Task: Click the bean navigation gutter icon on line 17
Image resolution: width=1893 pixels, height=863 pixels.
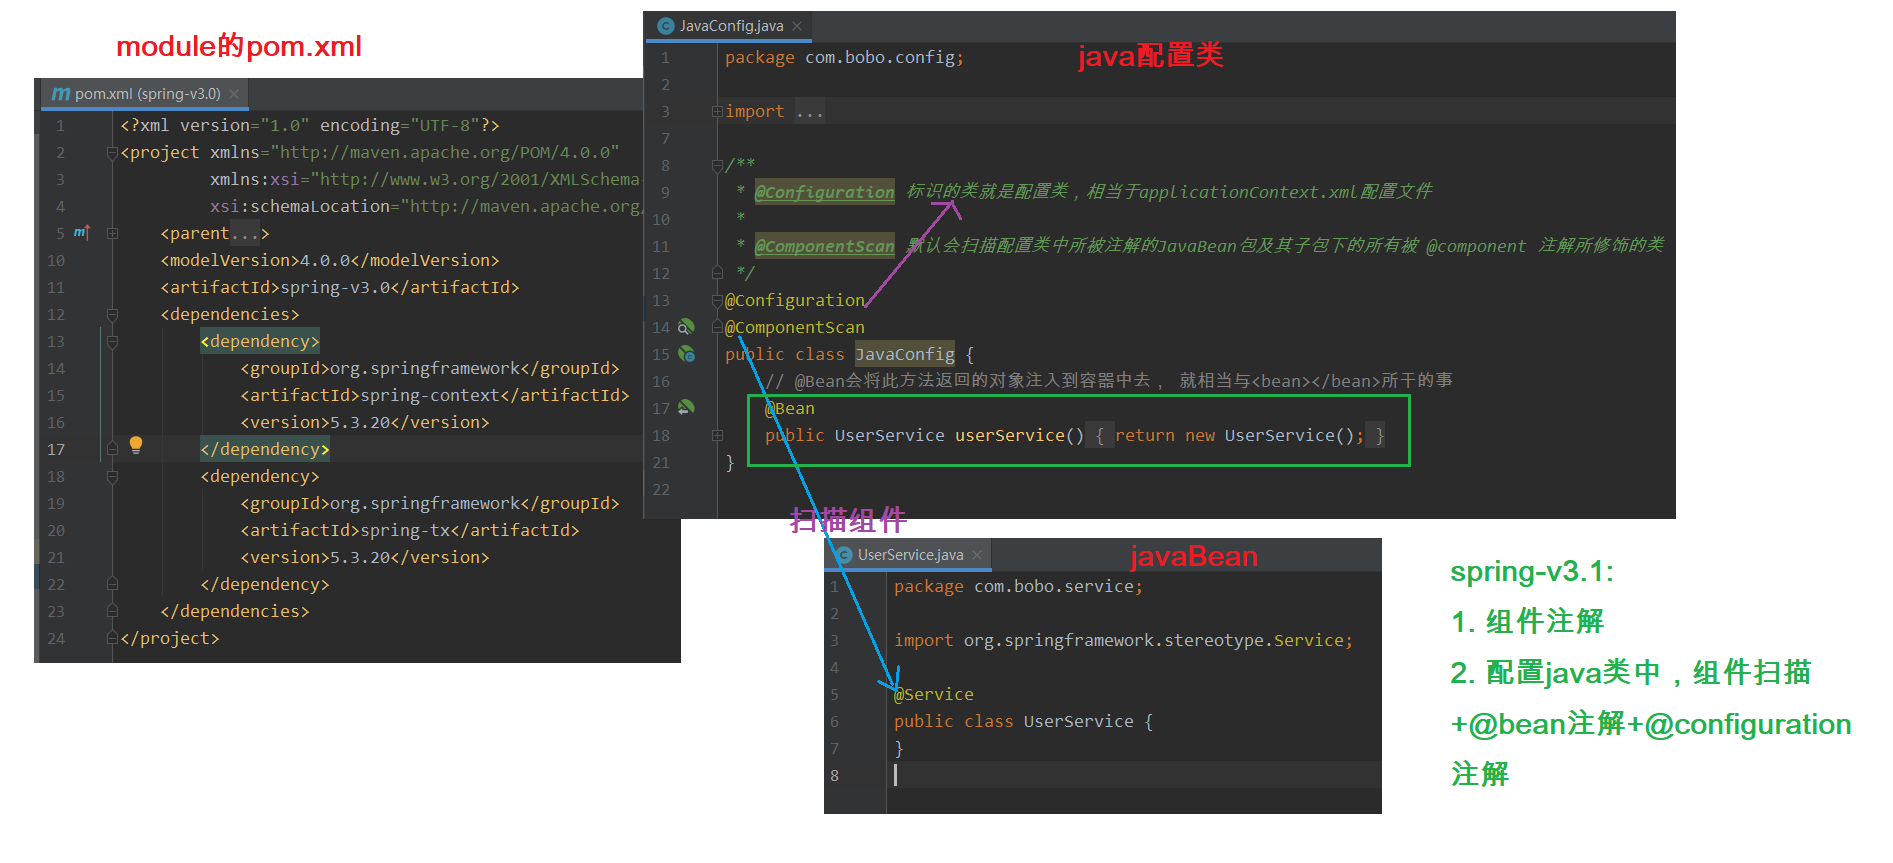Action: (686, 408)
